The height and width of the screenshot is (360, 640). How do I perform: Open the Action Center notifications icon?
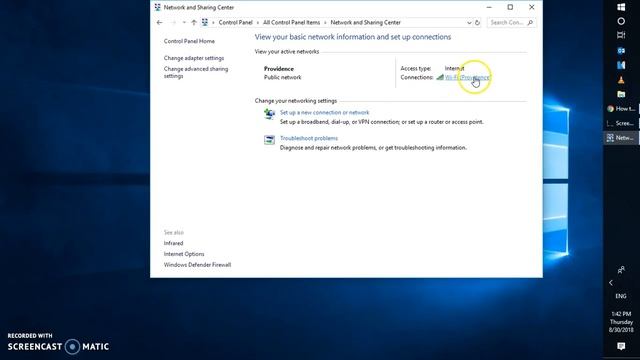tap(621, 346)
